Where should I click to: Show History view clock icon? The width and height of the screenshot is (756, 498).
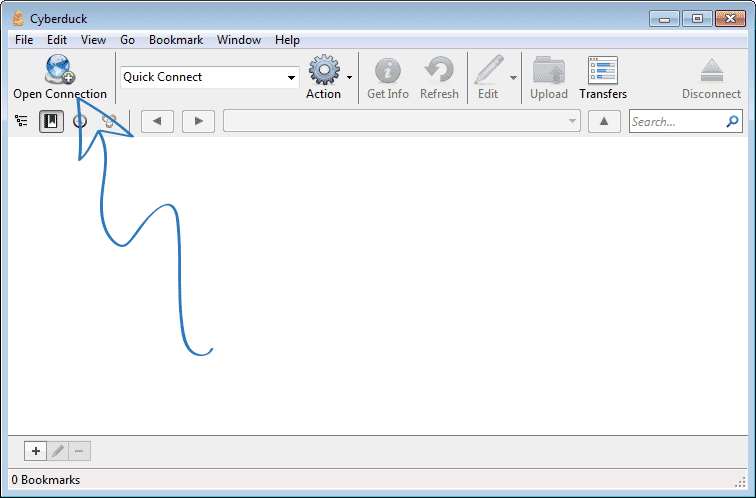point(80,121)
